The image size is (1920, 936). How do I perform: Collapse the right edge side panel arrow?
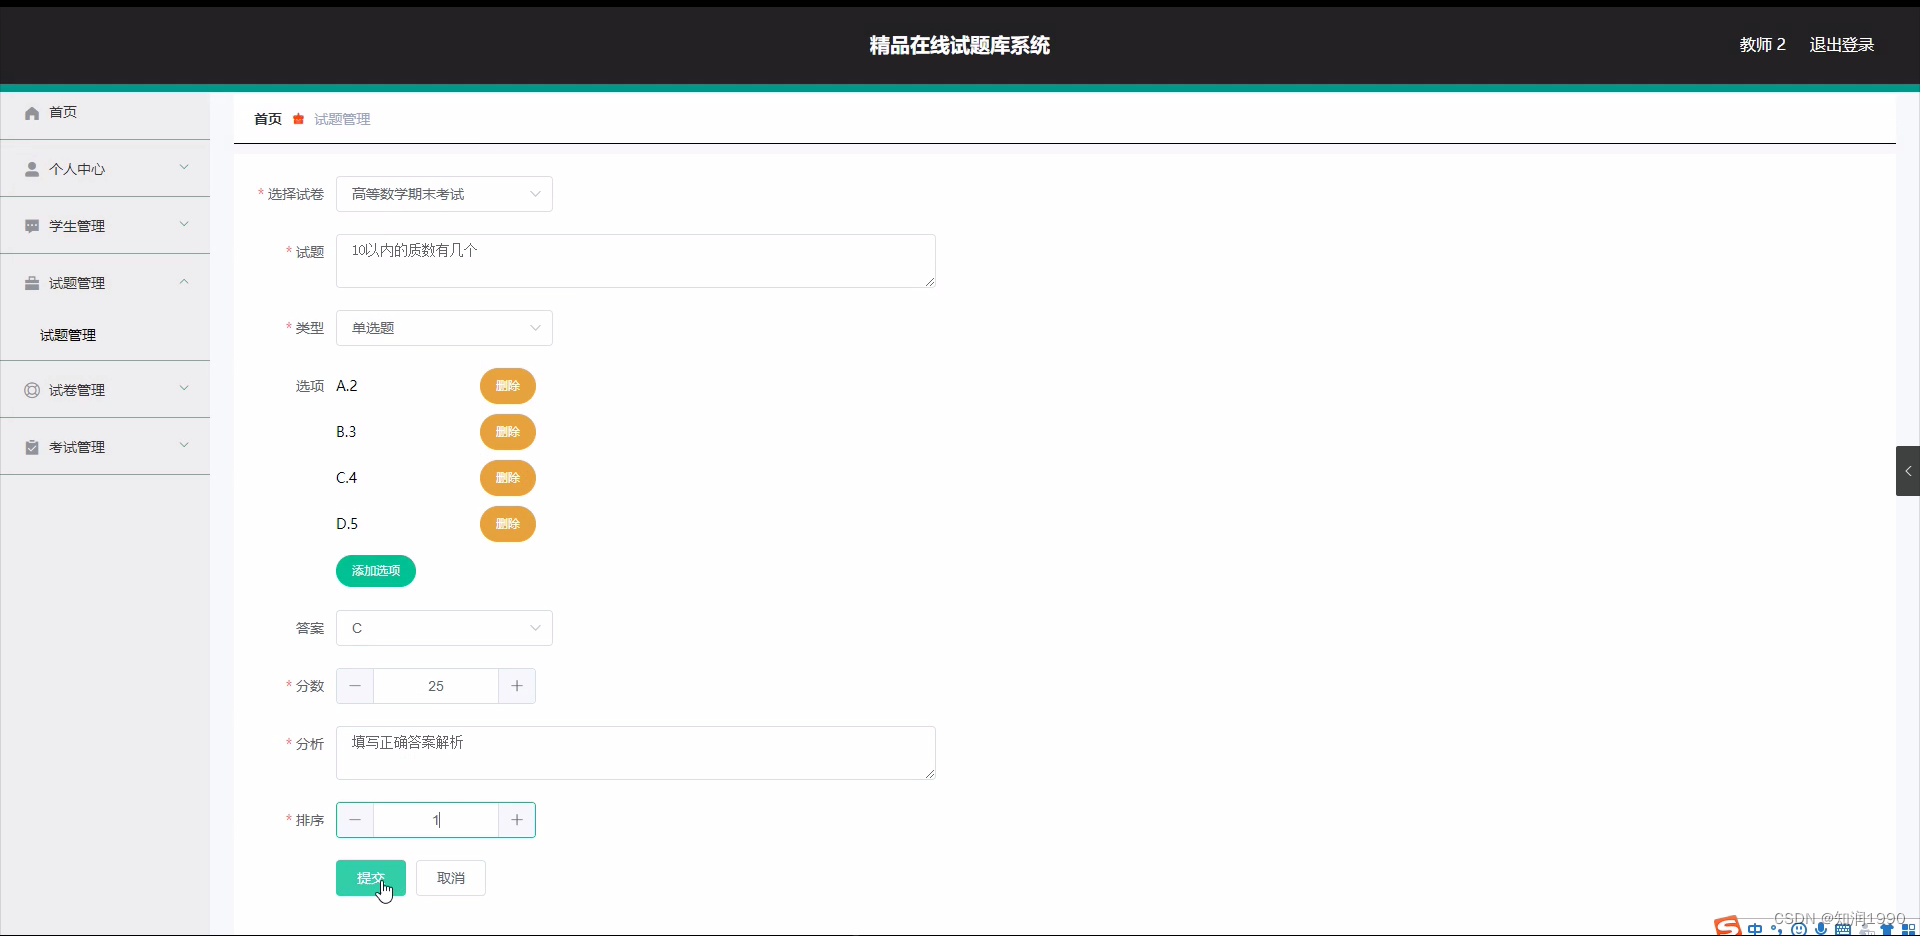coord(1908,470)
